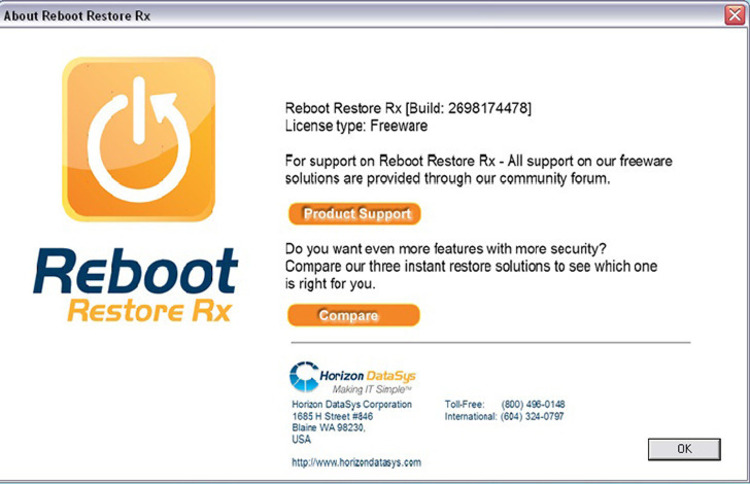This screenshot has width=750, height=484.
Task: Click the About Reboot Restore Rx title
Action: (77, 16)
